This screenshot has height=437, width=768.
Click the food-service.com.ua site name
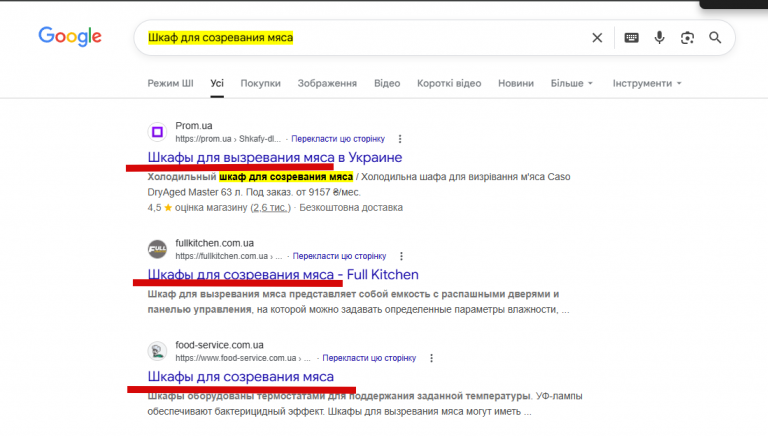[x=219, y=345]
